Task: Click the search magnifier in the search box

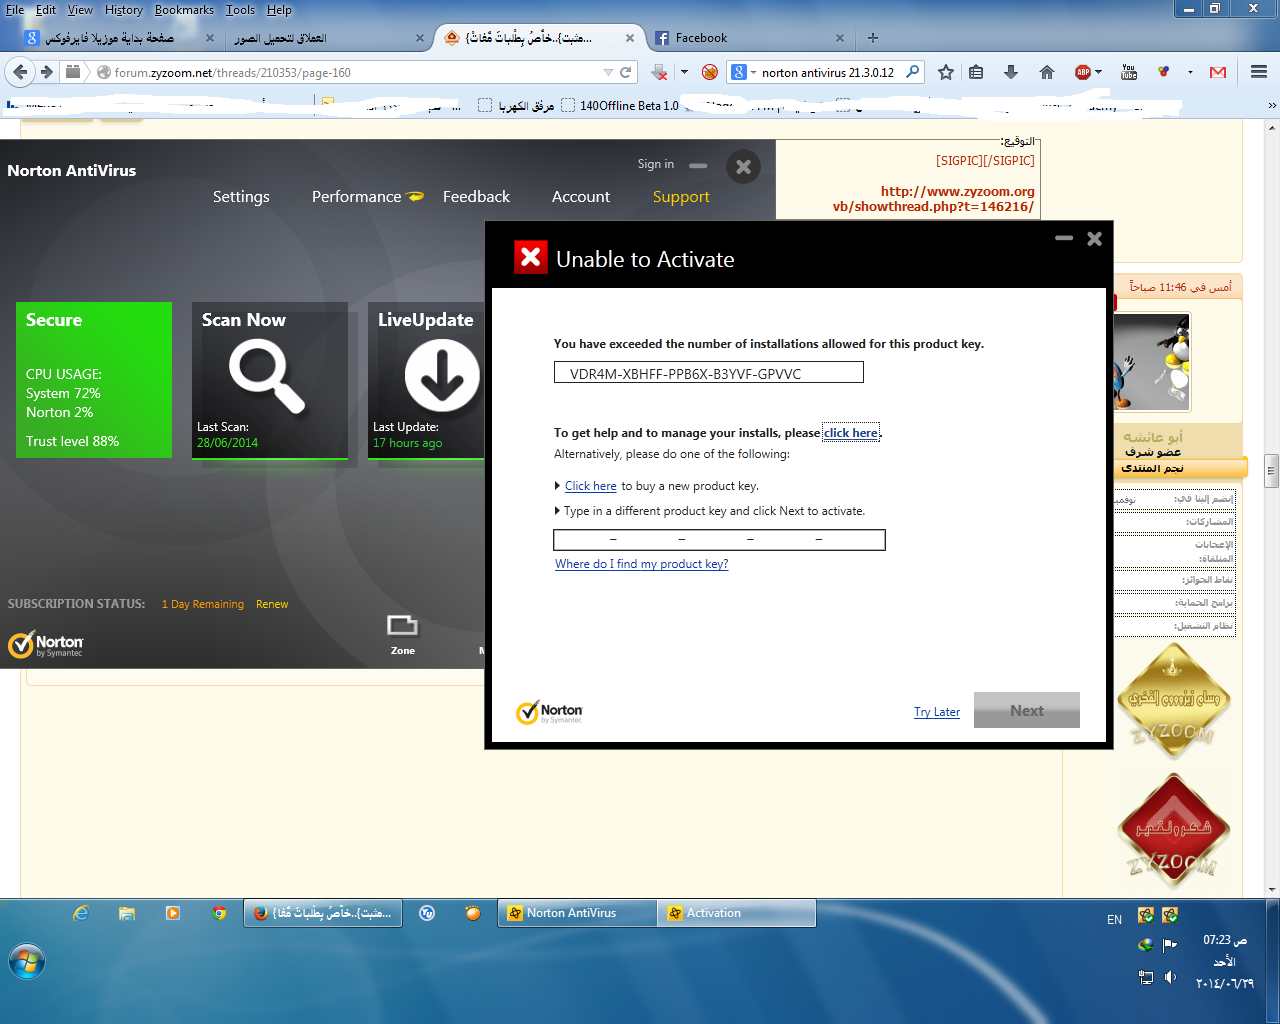Action: [912, 72]
